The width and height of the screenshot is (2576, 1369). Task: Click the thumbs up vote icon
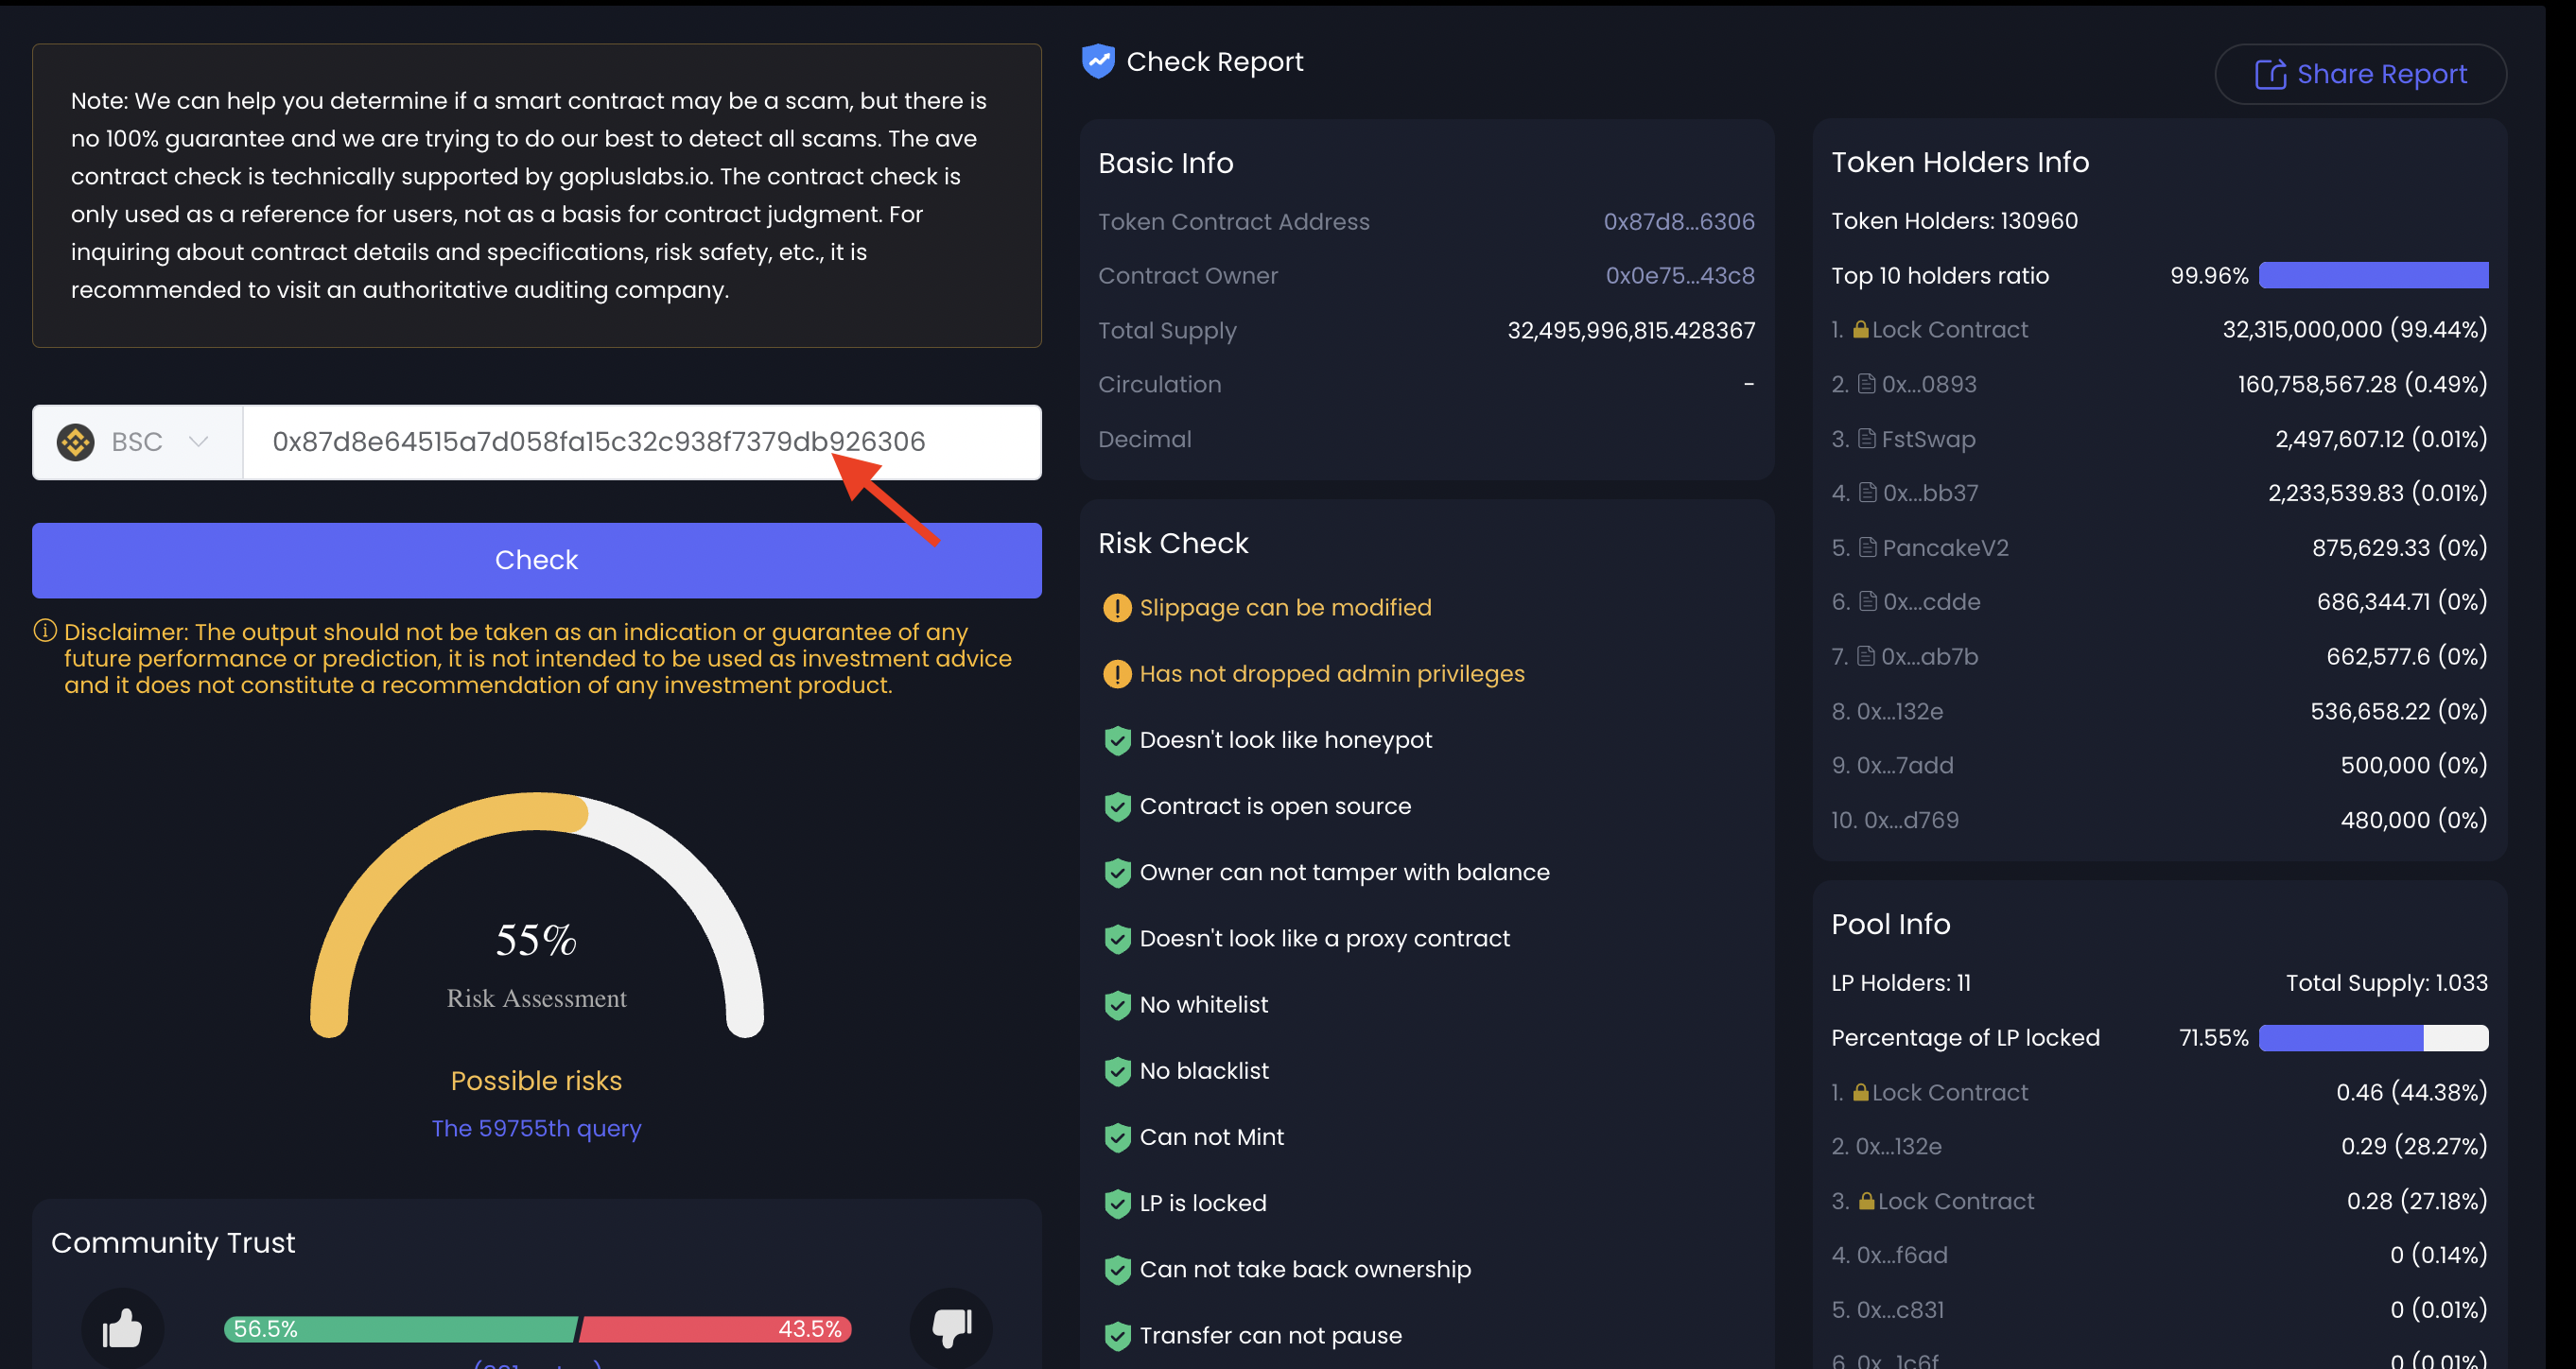122,1329
